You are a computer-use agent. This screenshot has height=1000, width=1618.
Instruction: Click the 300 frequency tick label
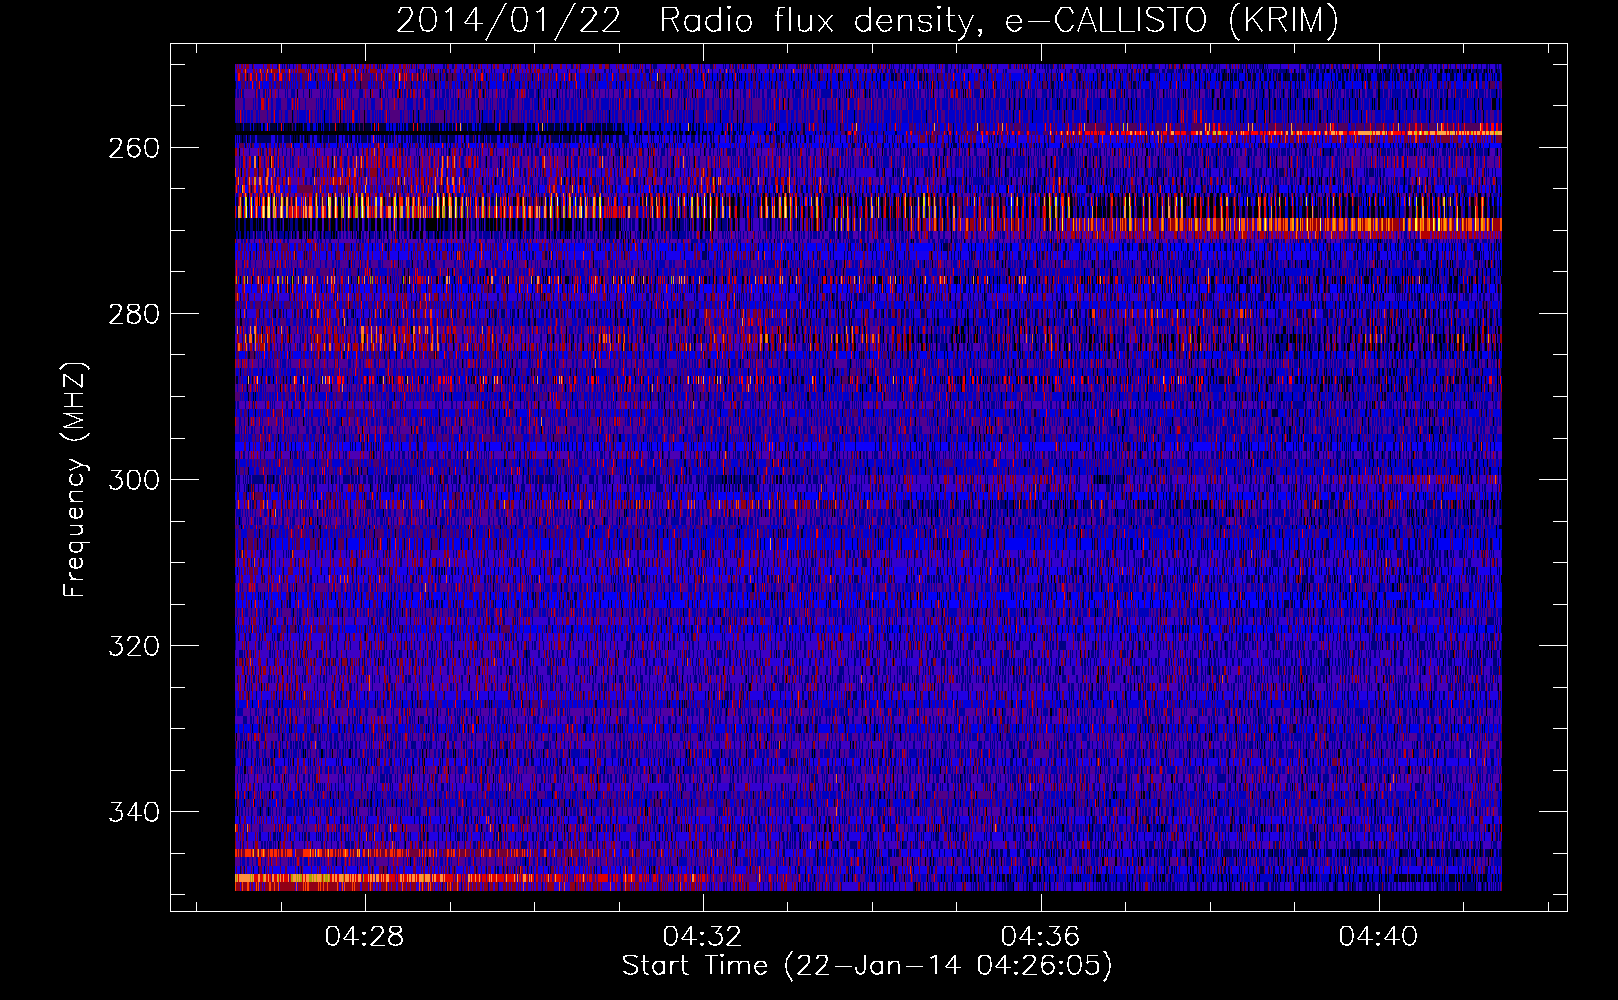[133, 480]
